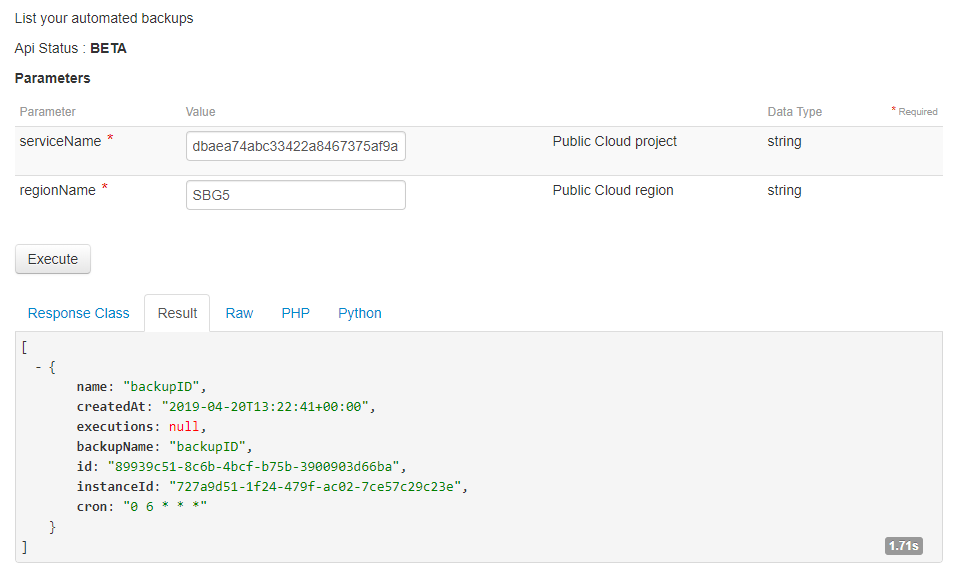Viewport: 953px width, 564px height.
Task: Click the null executions value
Action: point(184,426)
